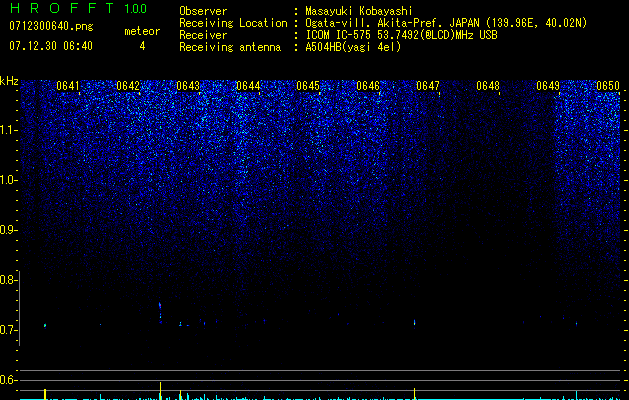Click the 0.6 frequency axis label
Viewport: 629px width, 400px height.
(x=7, y=380)
